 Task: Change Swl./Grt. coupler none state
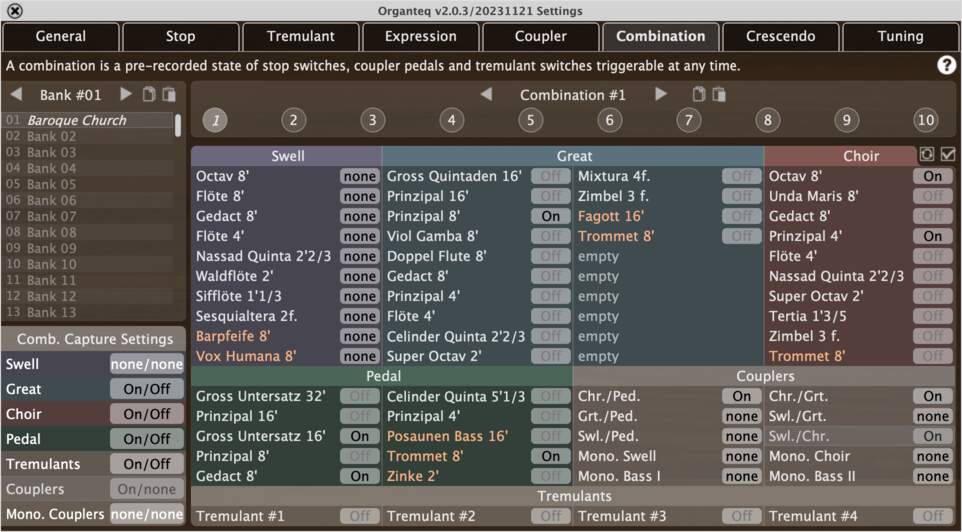click(x=933, y=417)
